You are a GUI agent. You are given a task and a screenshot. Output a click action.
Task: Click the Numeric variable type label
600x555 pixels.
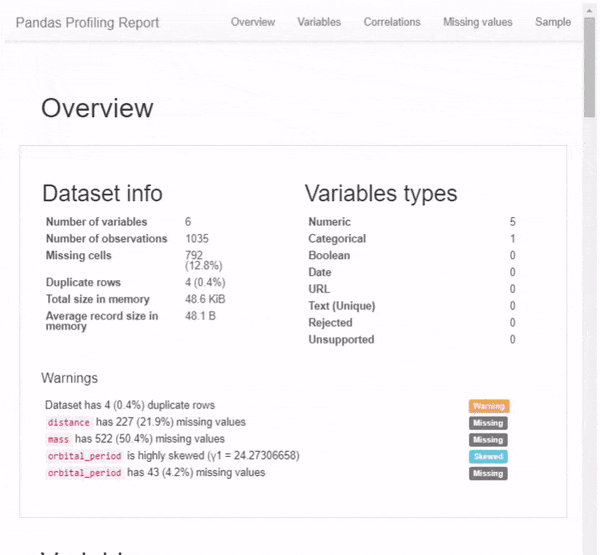329,222
